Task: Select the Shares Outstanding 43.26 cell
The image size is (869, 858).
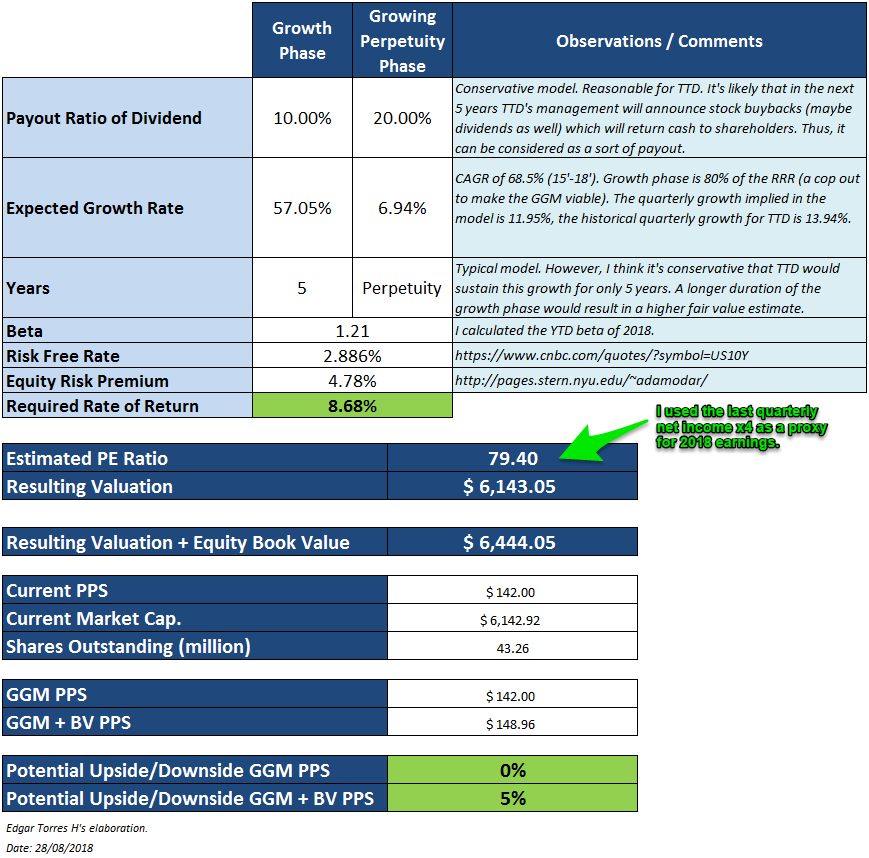Action: pos(512,645)
